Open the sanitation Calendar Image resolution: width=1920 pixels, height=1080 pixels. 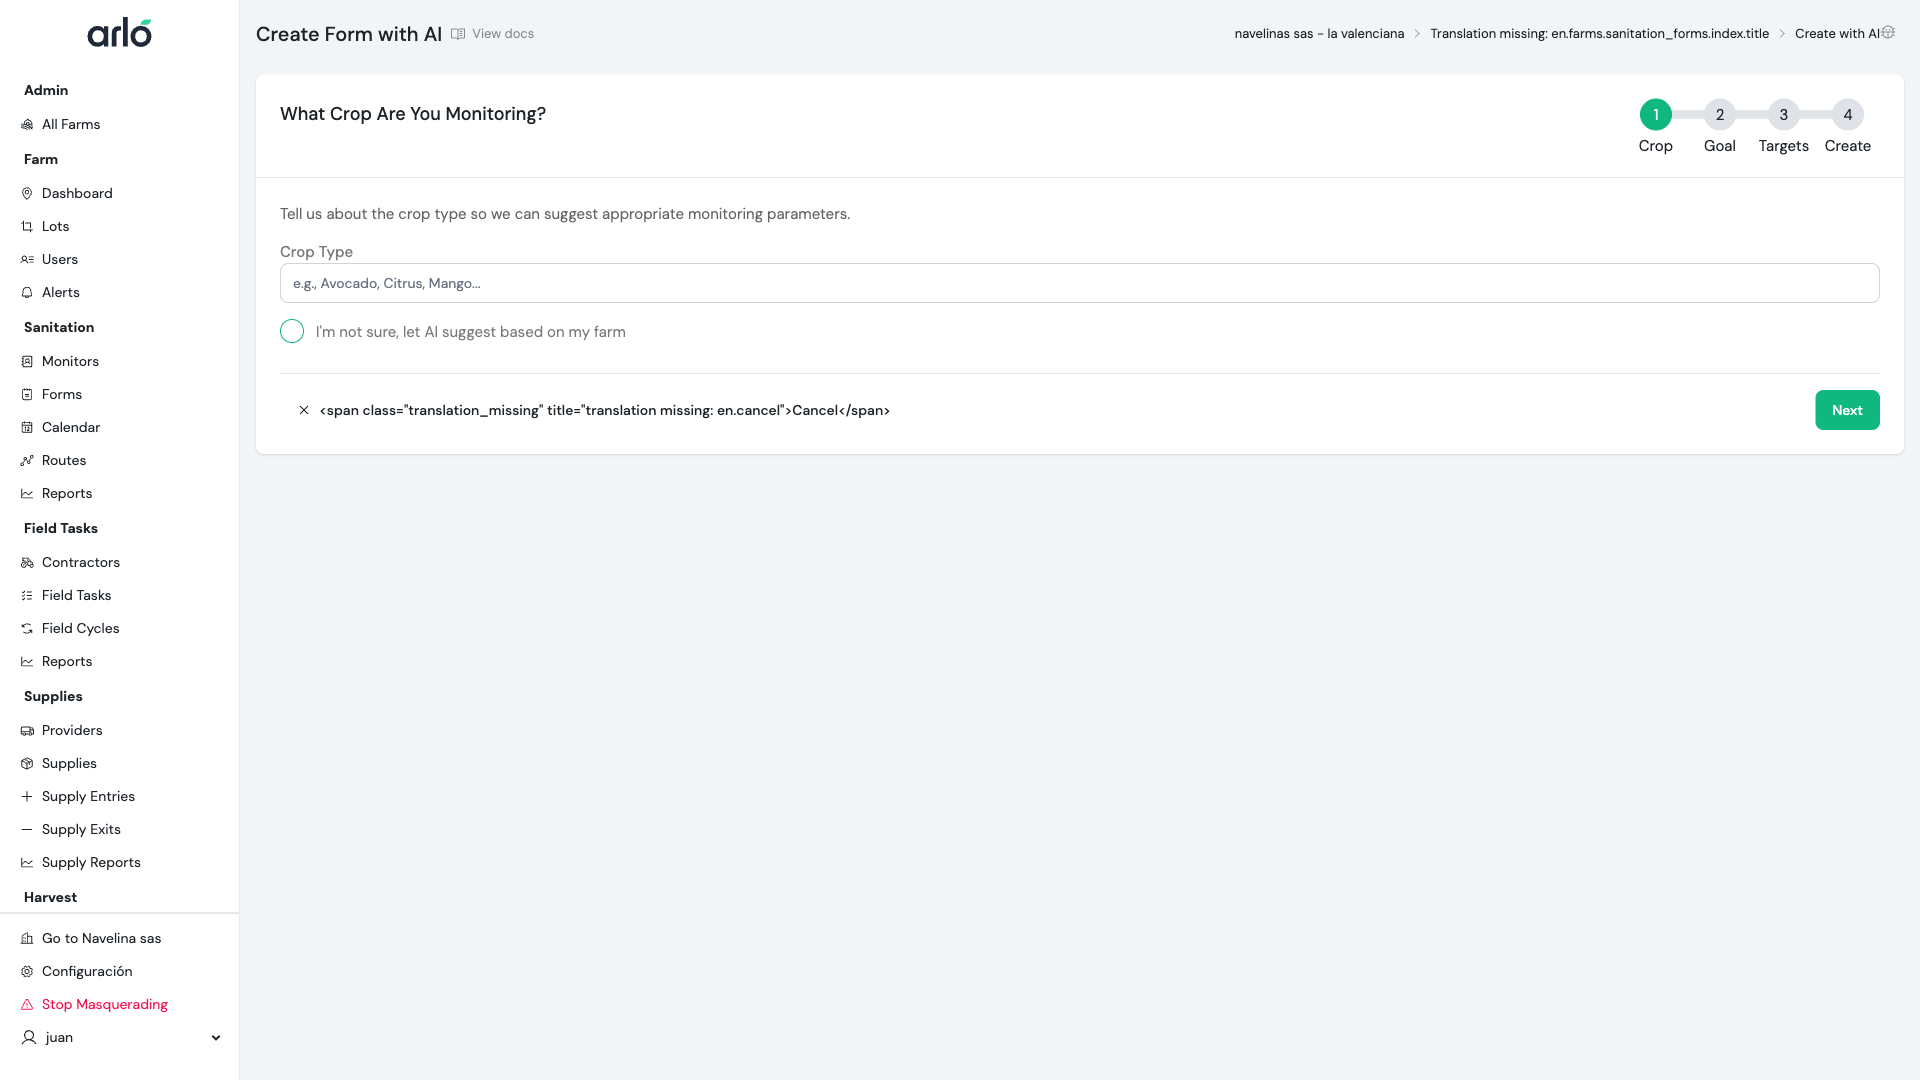(70, 427)
